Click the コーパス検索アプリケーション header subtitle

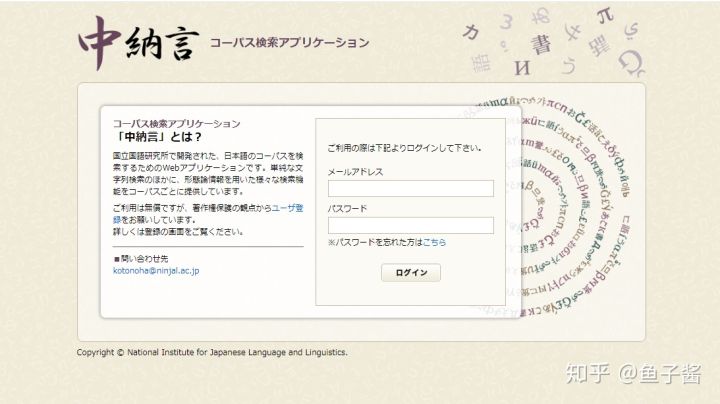(x=289, y=43)
